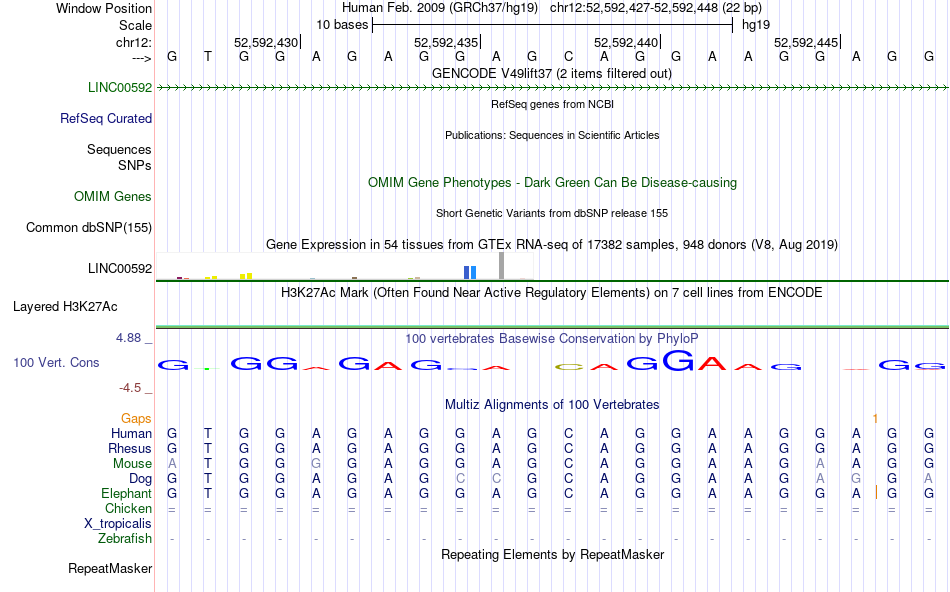The image size is (950, 592).
Task: Click the LINC00592 green arrowed gene line
Action: pos(552,88)
